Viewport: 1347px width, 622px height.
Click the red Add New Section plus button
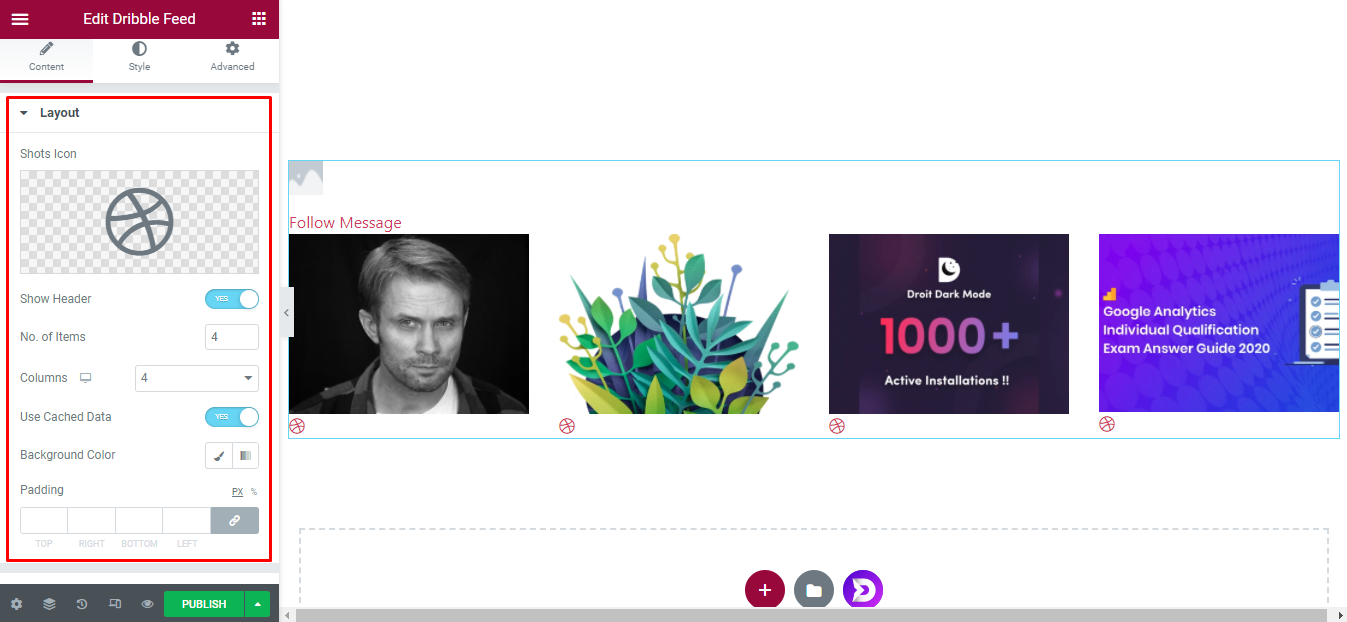click(765, 590)
